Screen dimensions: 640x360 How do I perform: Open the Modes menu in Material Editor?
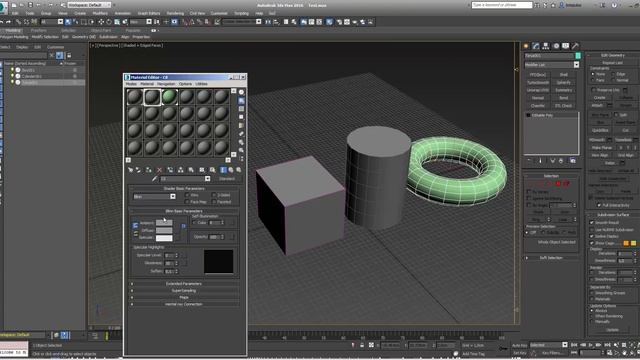[x=131, y=84]
